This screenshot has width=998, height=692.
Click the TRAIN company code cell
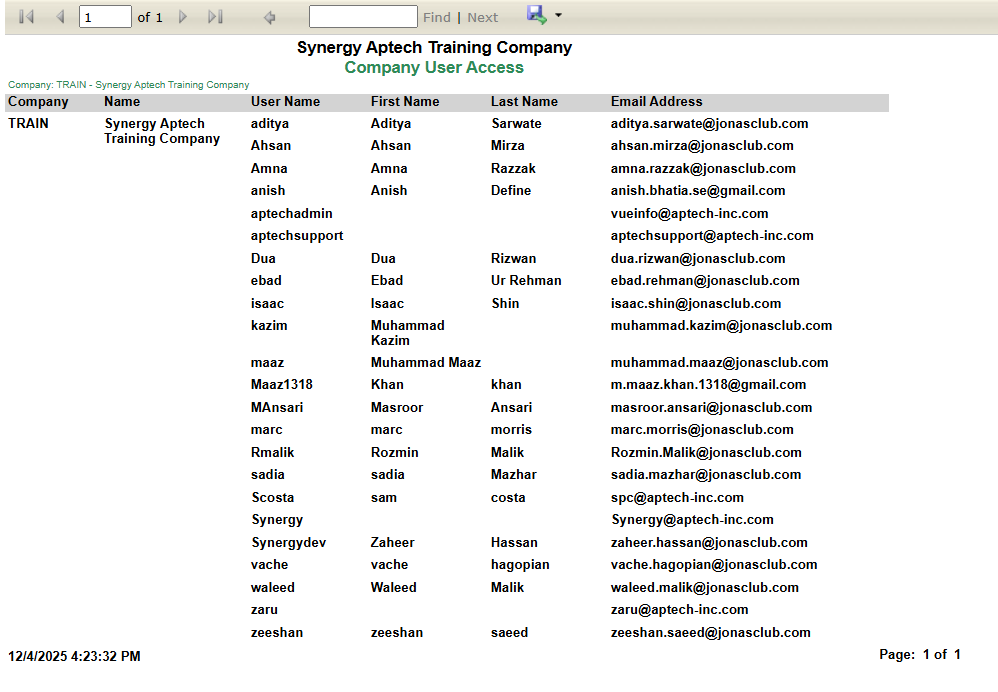click(x=28, y=124)
